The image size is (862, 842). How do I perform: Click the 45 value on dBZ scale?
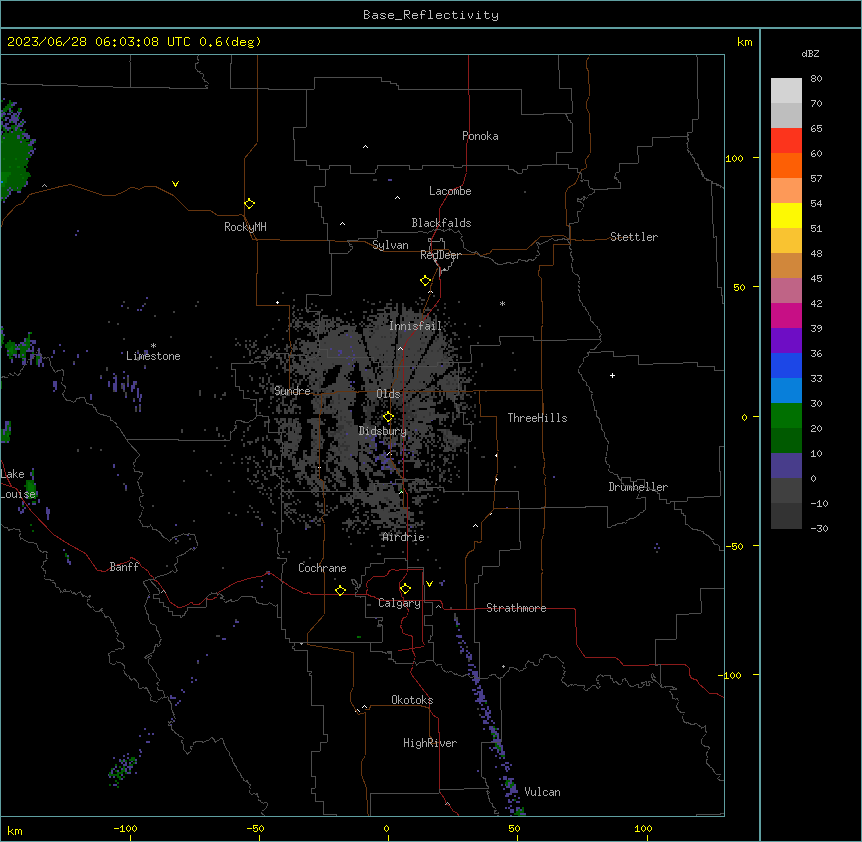[x=816, y=279]
